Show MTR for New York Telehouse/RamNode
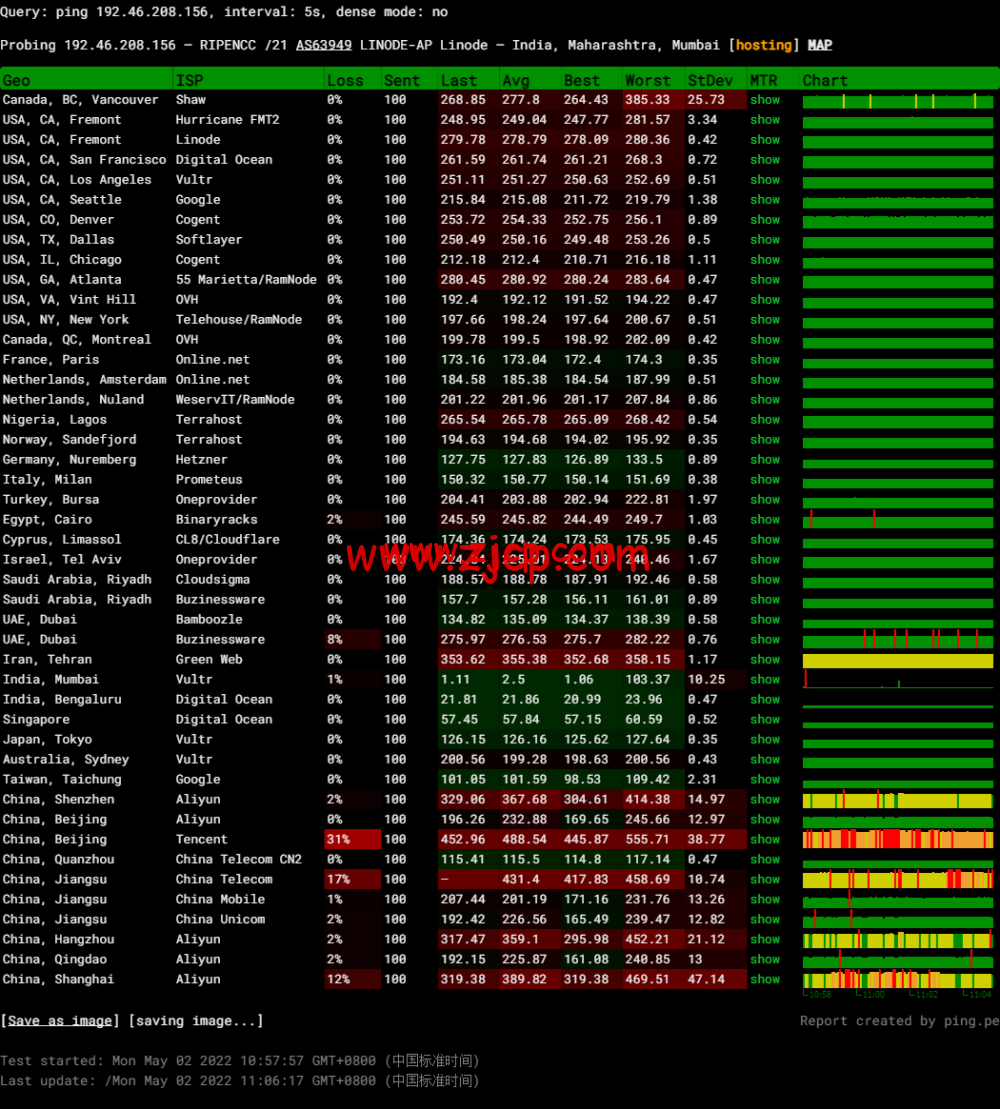The height and width of the screenshot is (1109, 1000). tap(765, 320)
